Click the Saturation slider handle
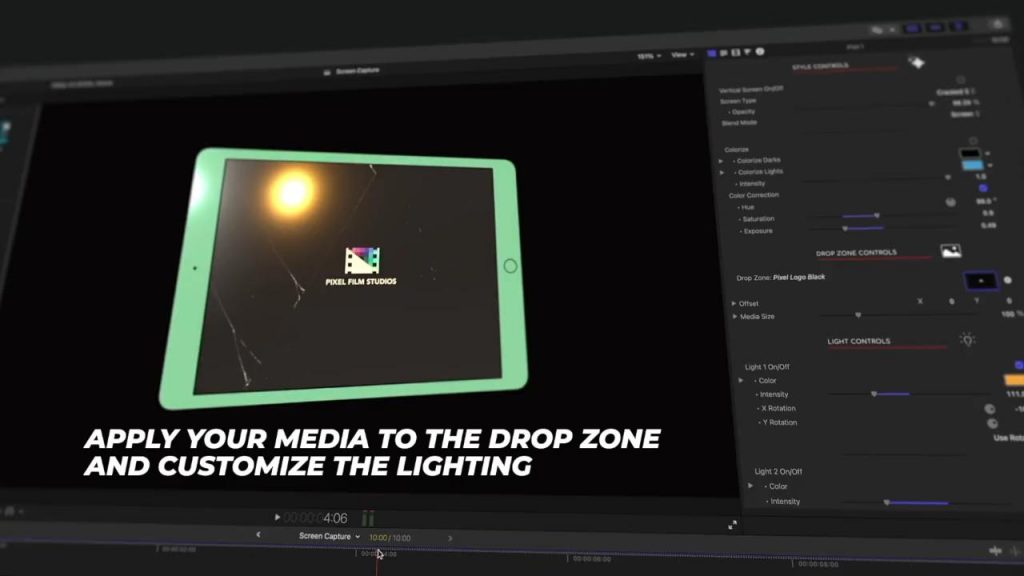The image size is (1024, 576). point(877,216)
